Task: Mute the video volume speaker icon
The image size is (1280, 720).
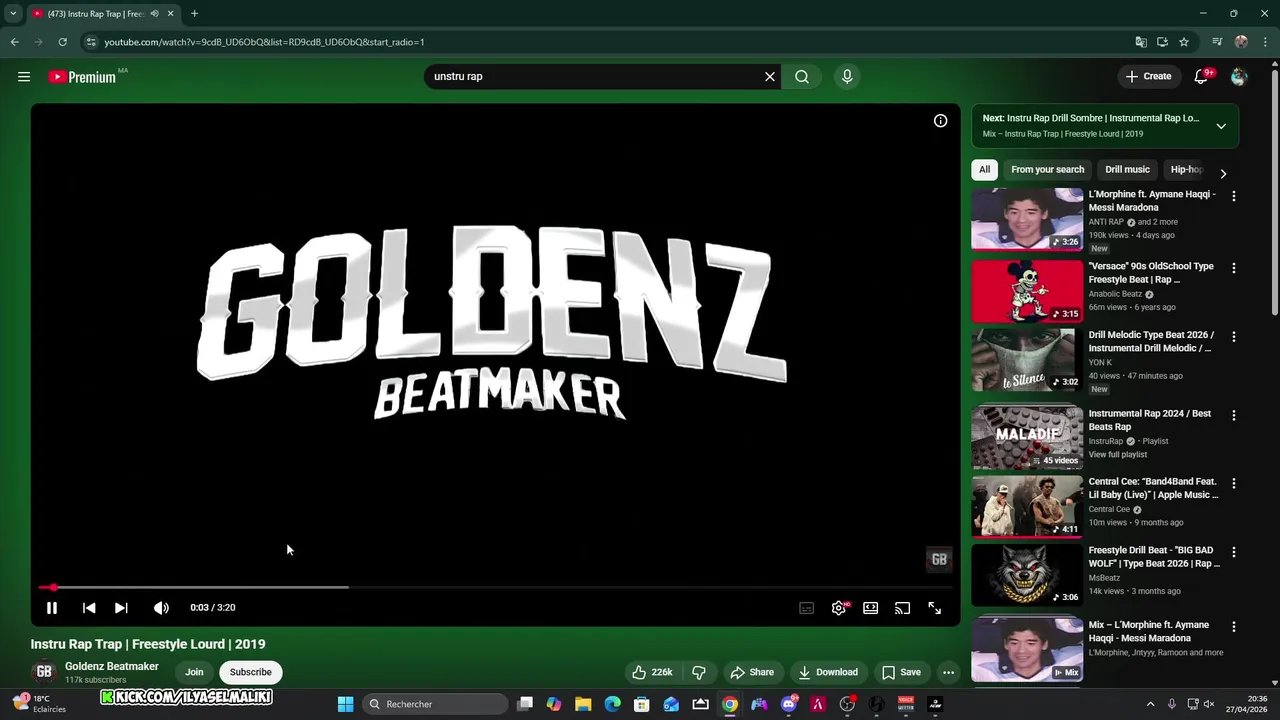Action: (161, 607)
